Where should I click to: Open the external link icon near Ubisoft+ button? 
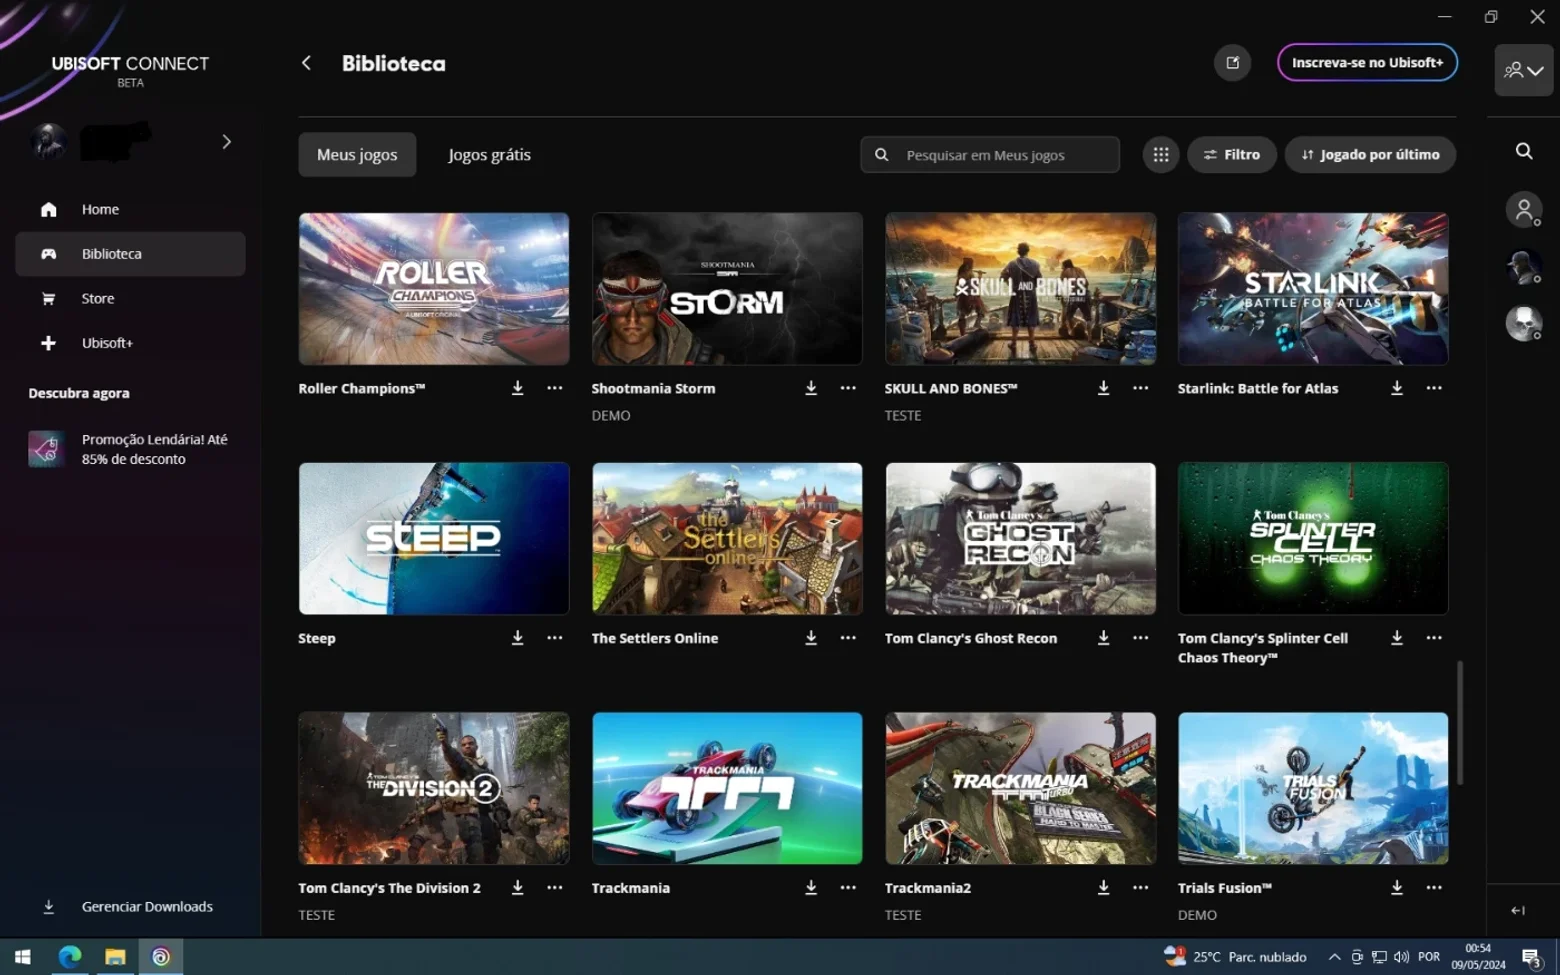tap(1233, 63)
